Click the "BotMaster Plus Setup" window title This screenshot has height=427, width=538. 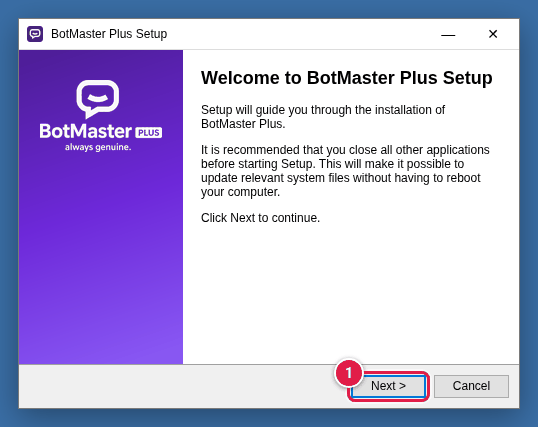[109, 34]
